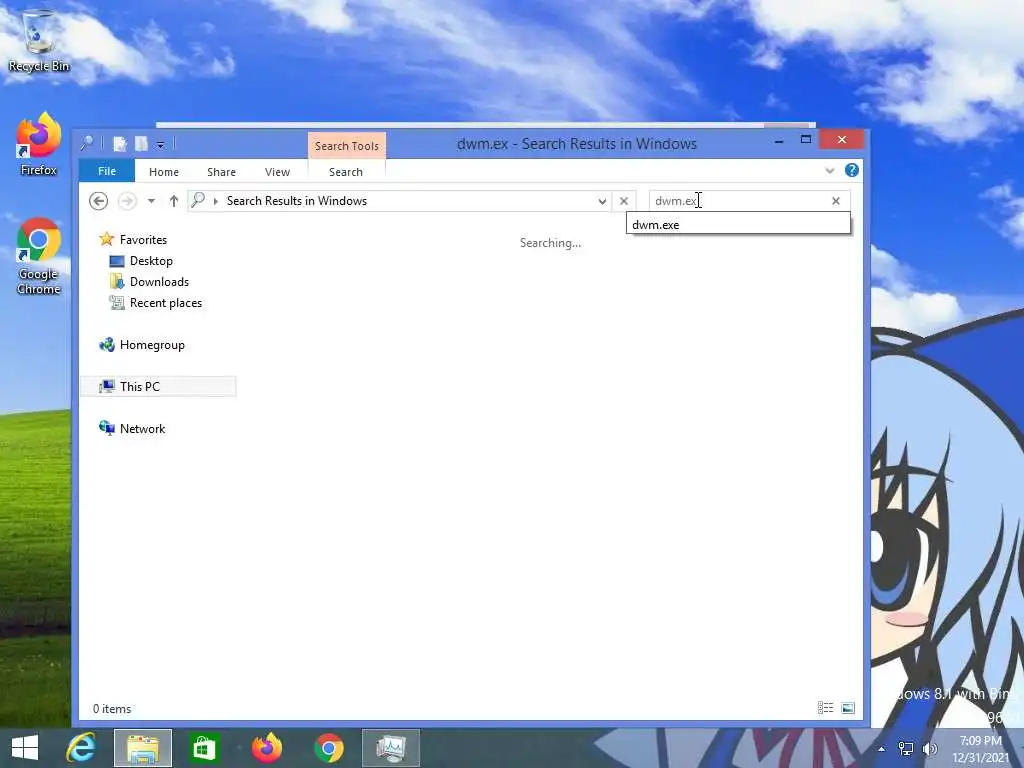
Task: Select the Search Tools contextual tab
Action: (347, 146)
